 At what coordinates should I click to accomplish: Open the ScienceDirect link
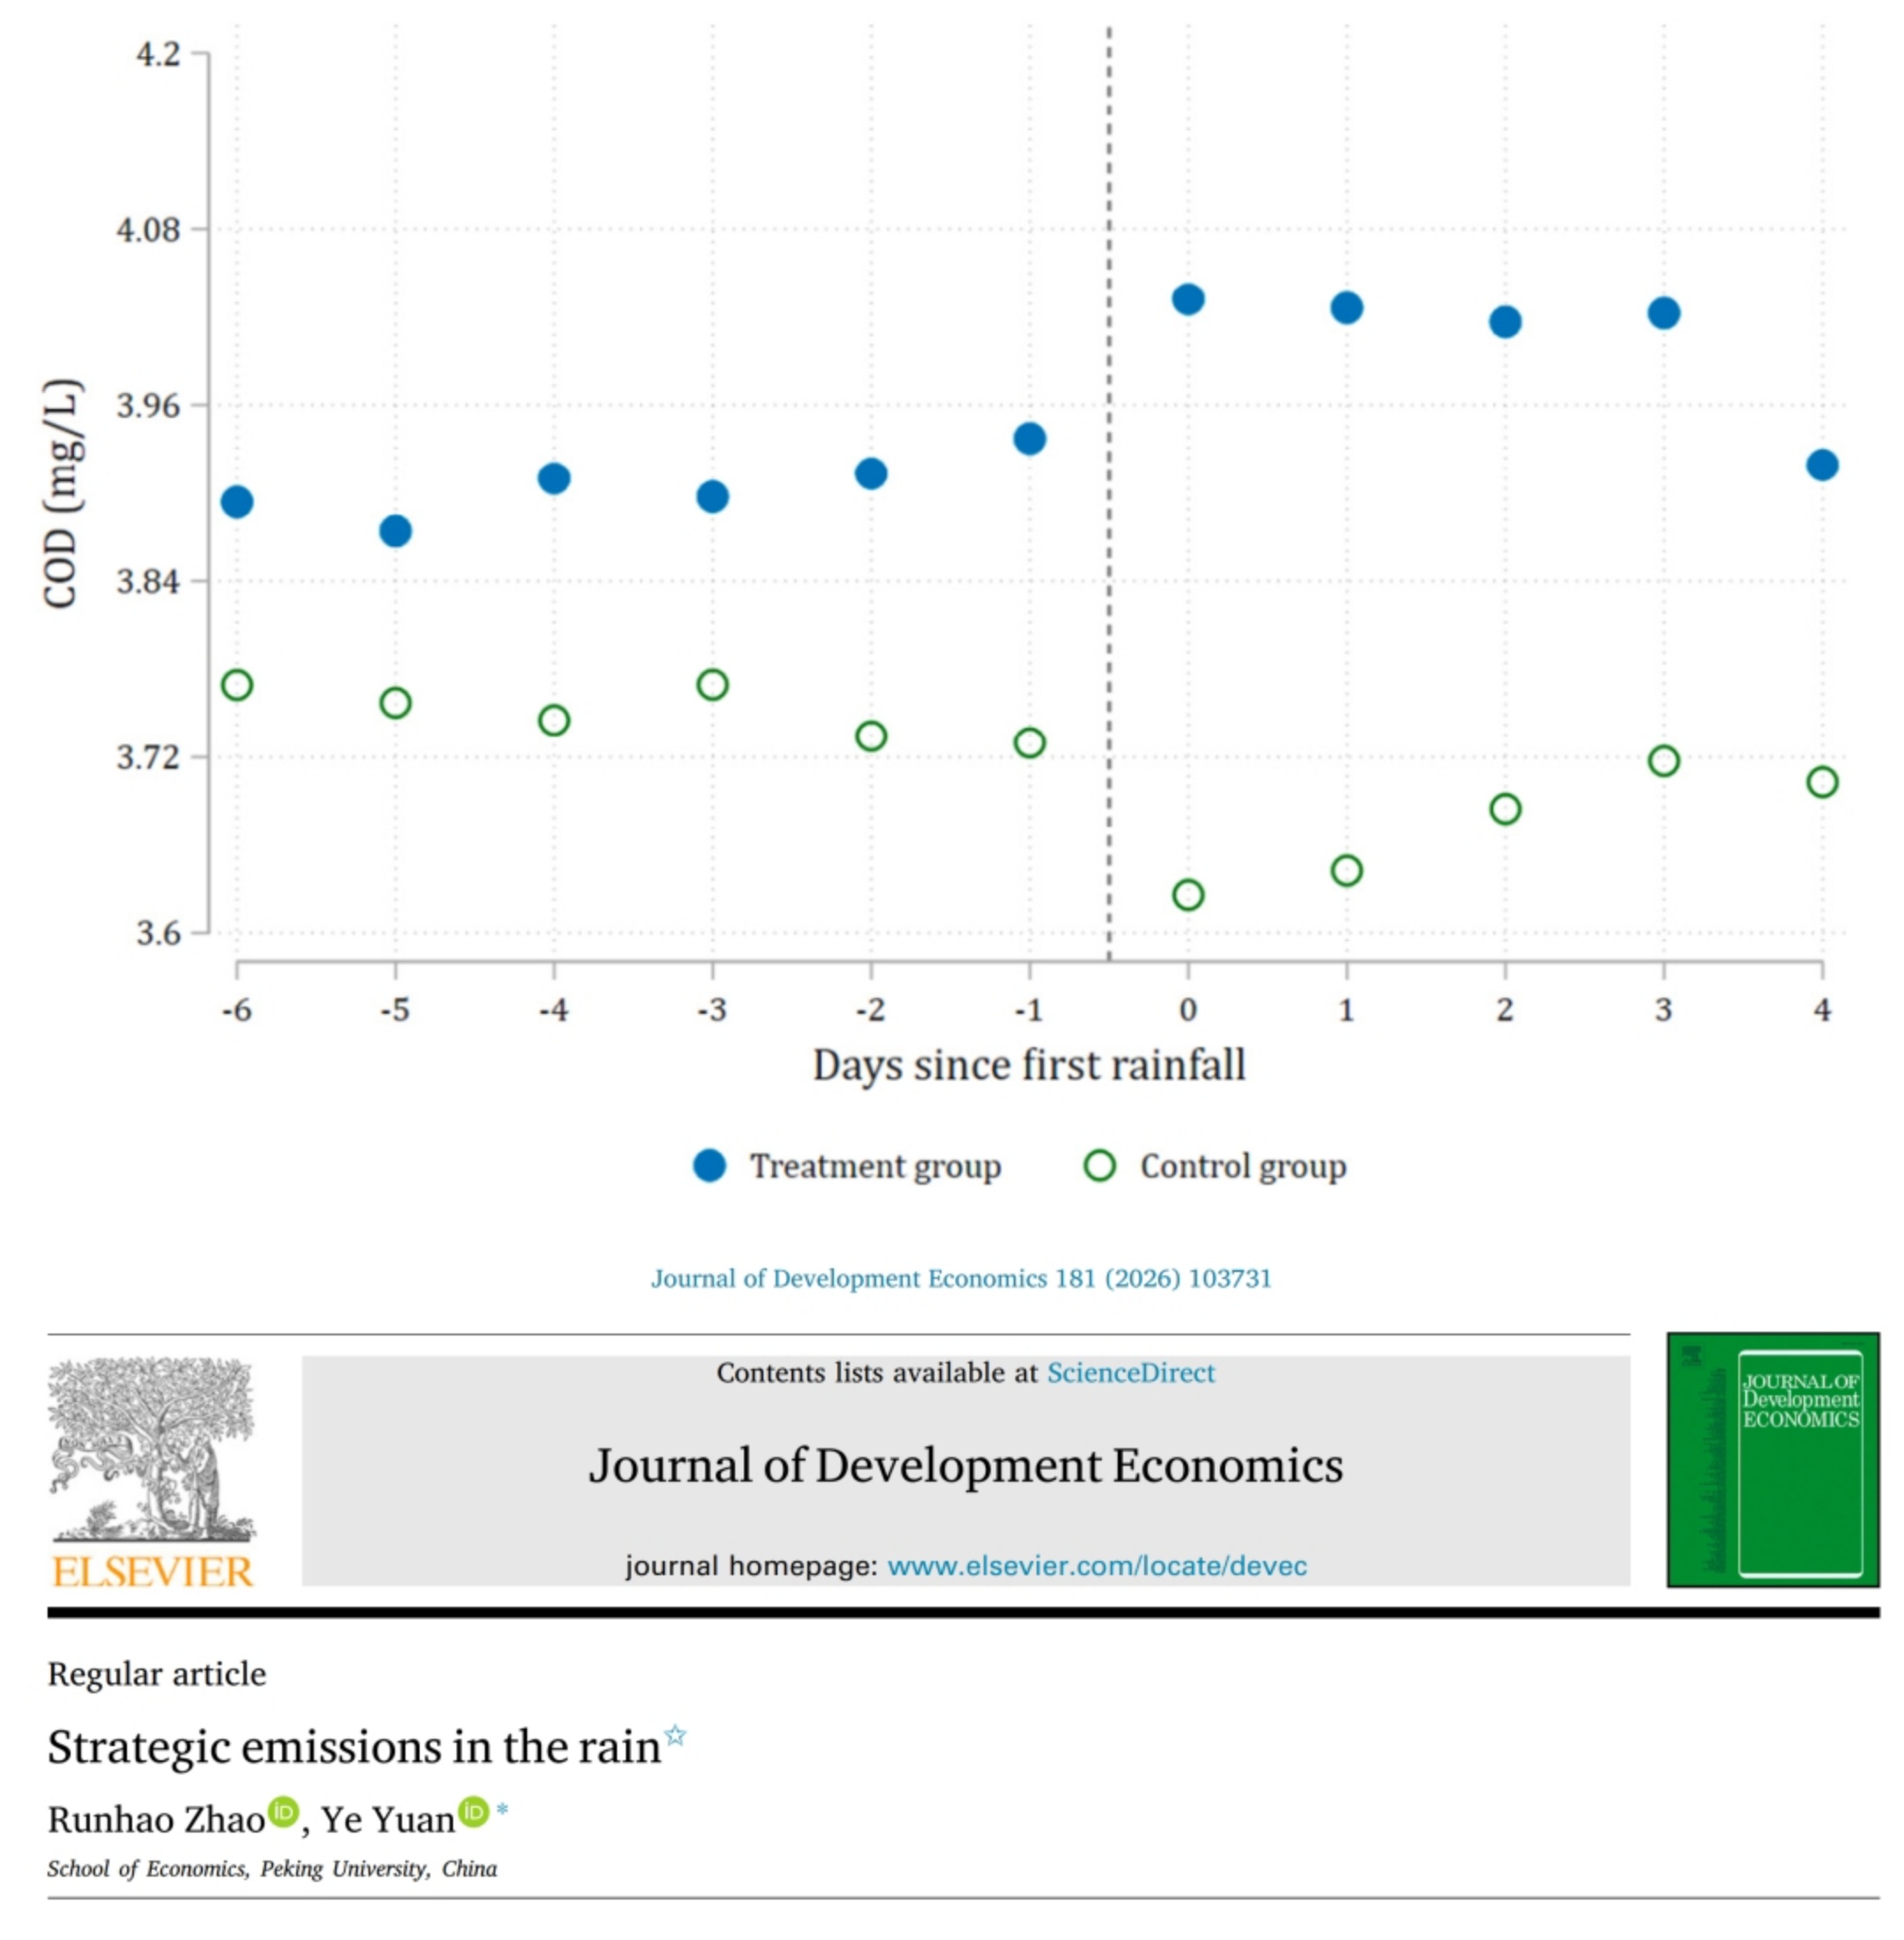pos(1130,1373)
